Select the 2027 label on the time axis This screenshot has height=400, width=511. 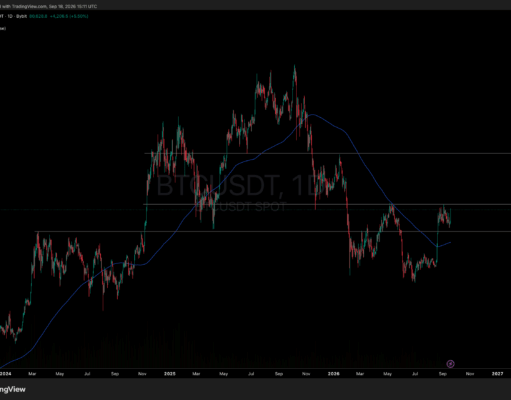(497, 374)
